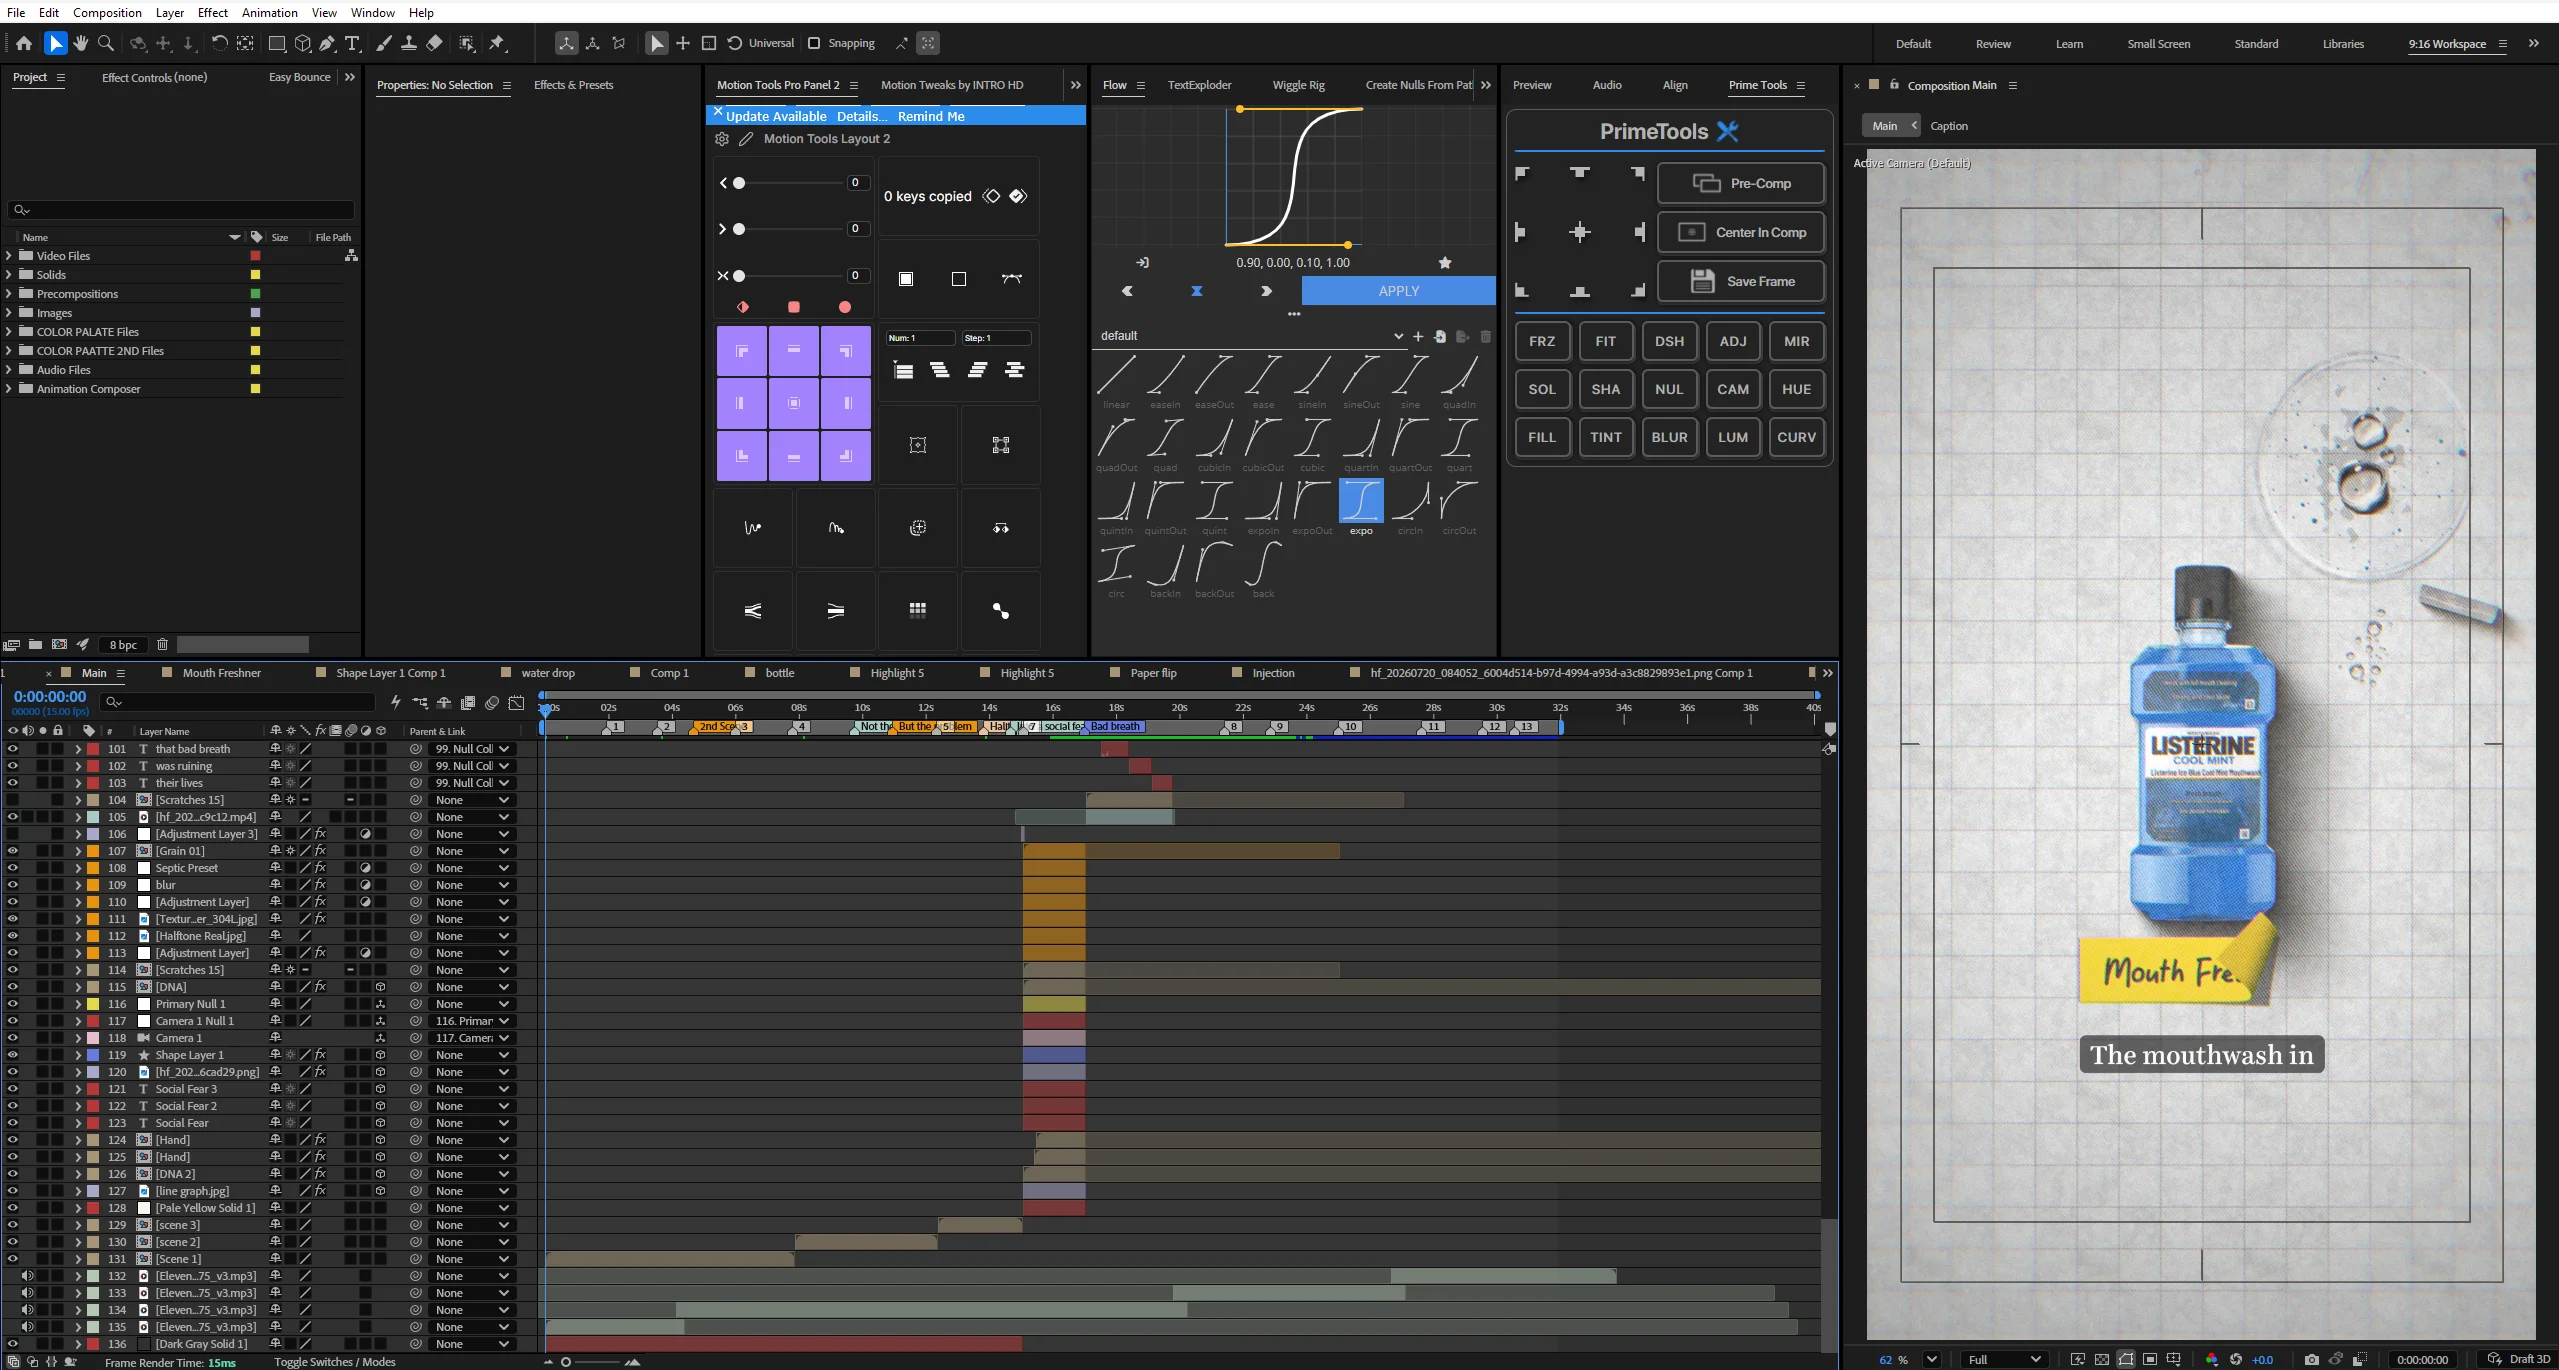
Task: Click the Center In Comp button
Action: (1741, 232)
